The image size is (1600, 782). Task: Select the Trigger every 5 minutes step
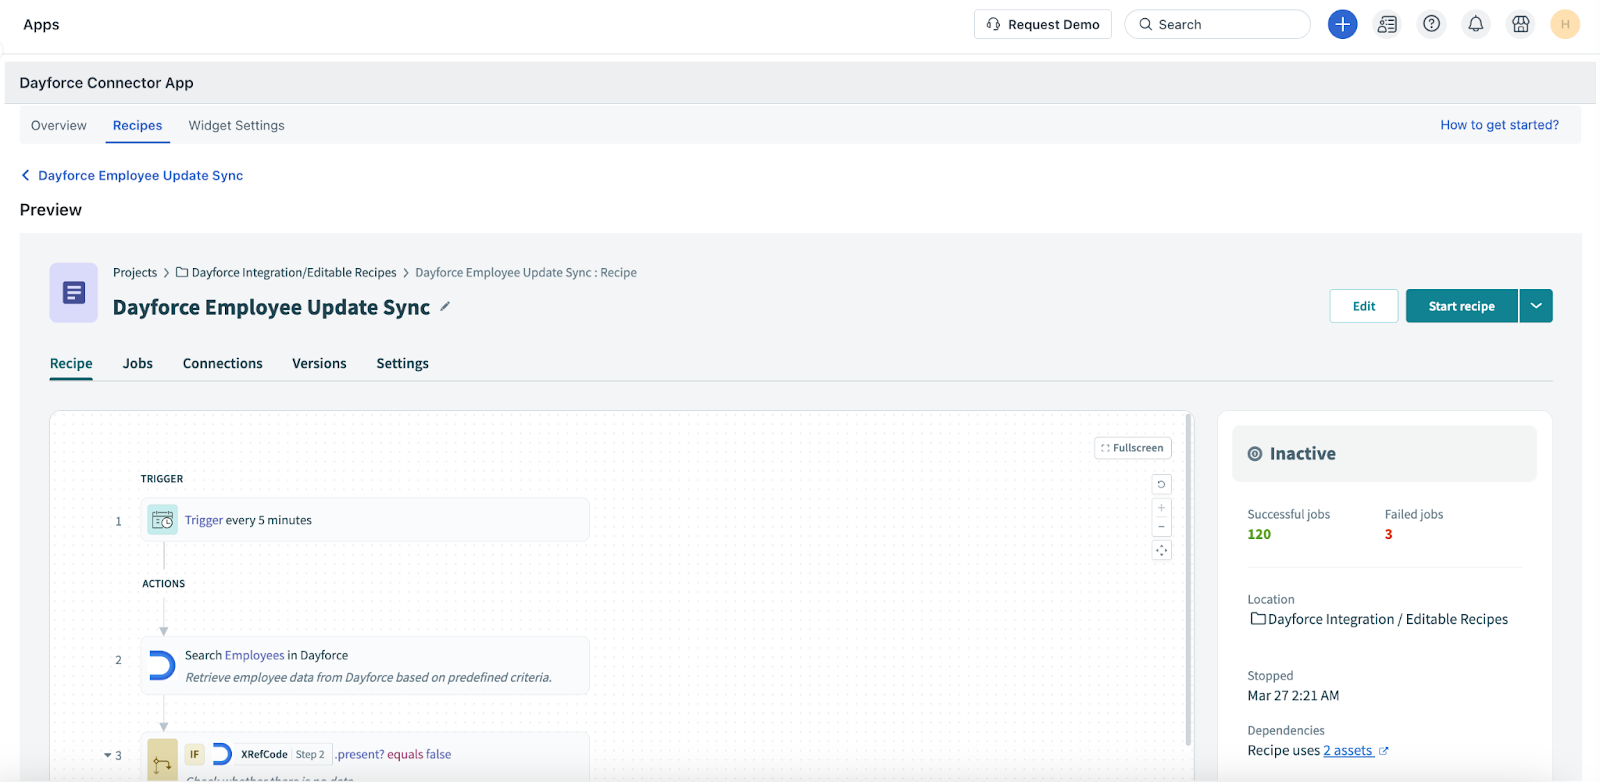point(365,520)
